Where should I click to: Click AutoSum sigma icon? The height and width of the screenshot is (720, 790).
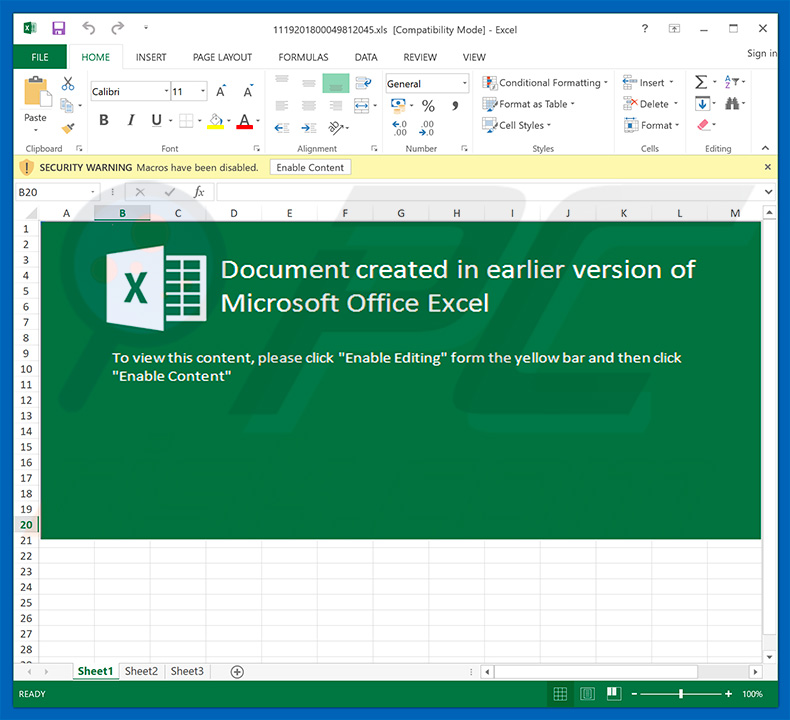[x=701, y=82]
